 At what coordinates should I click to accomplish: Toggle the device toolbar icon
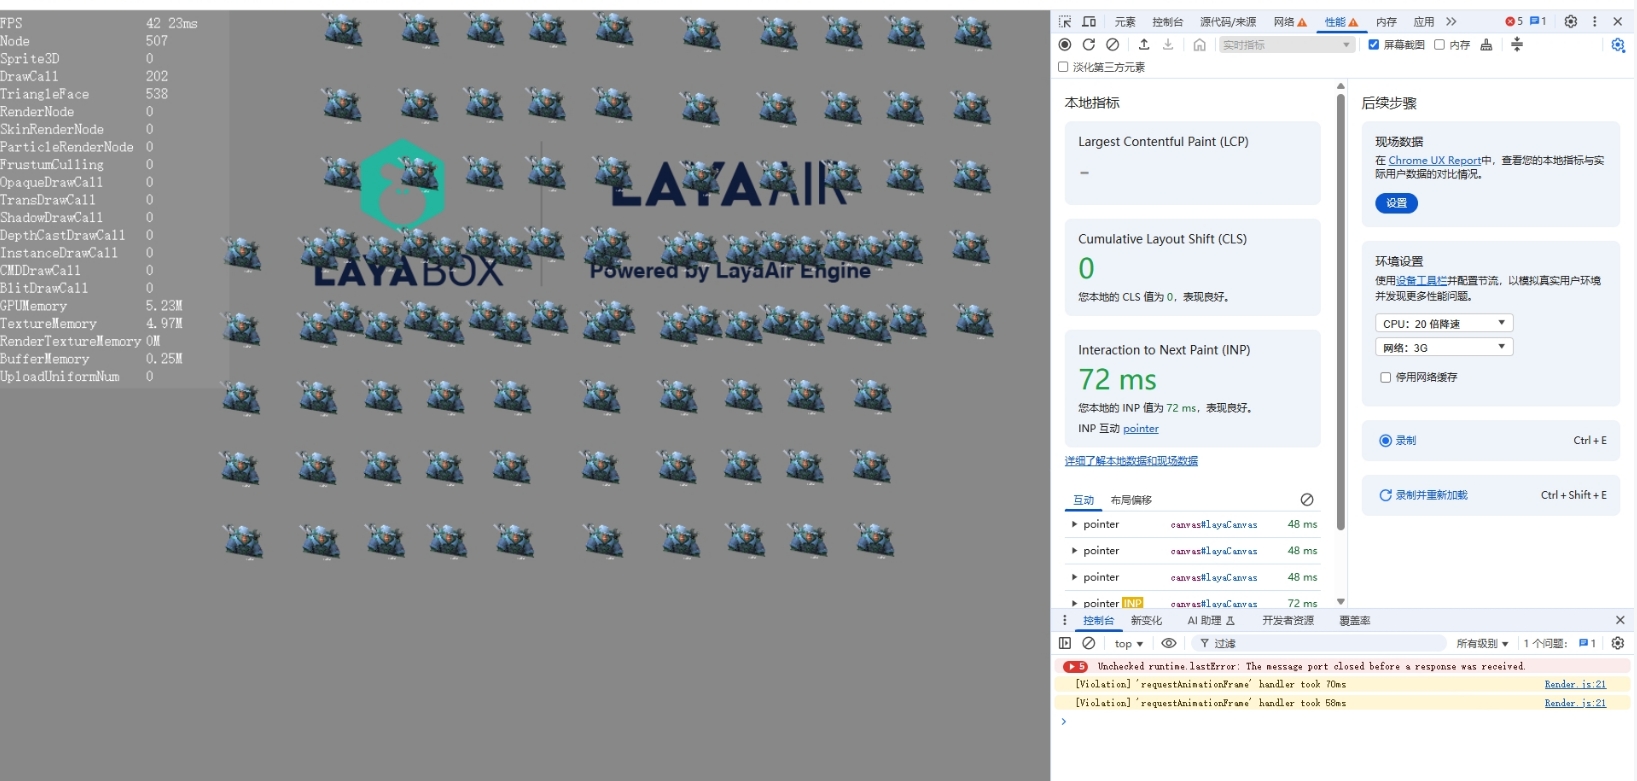point(1089,21)
